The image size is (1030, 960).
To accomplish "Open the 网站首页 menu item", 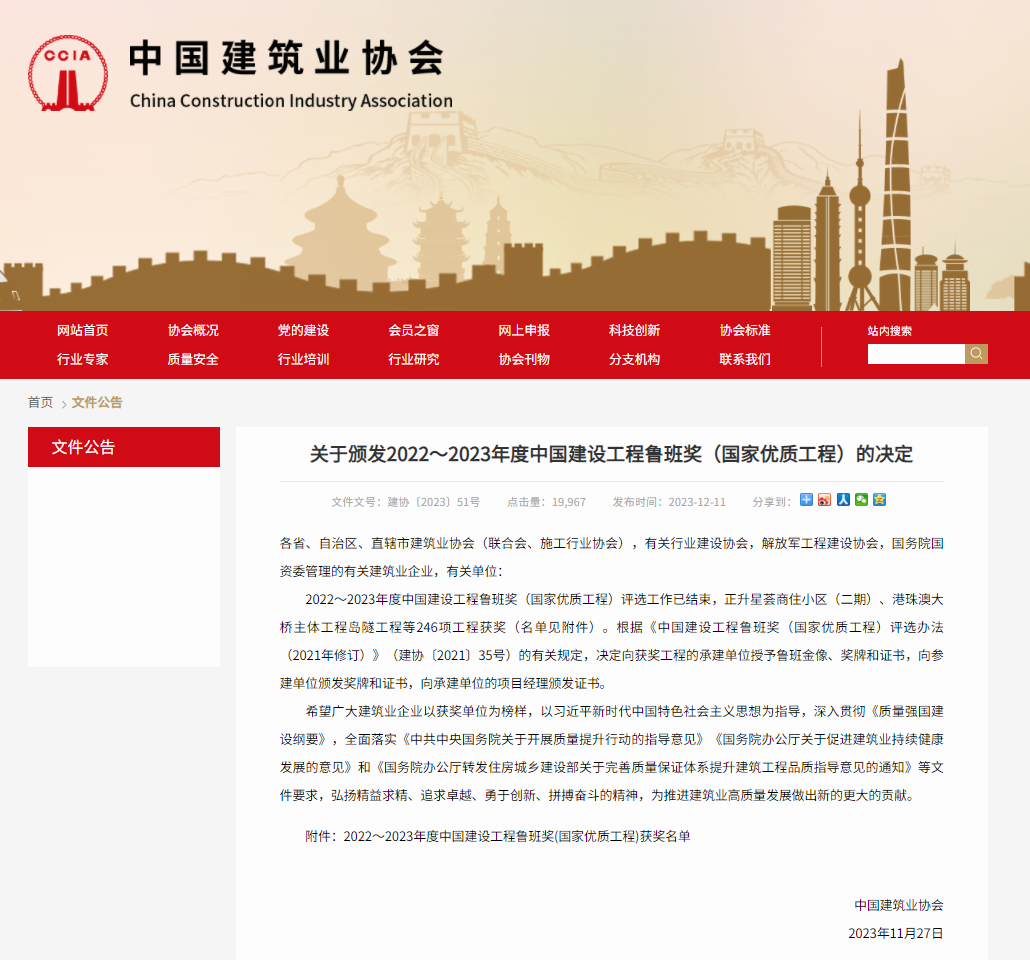I will pos(83,330).
